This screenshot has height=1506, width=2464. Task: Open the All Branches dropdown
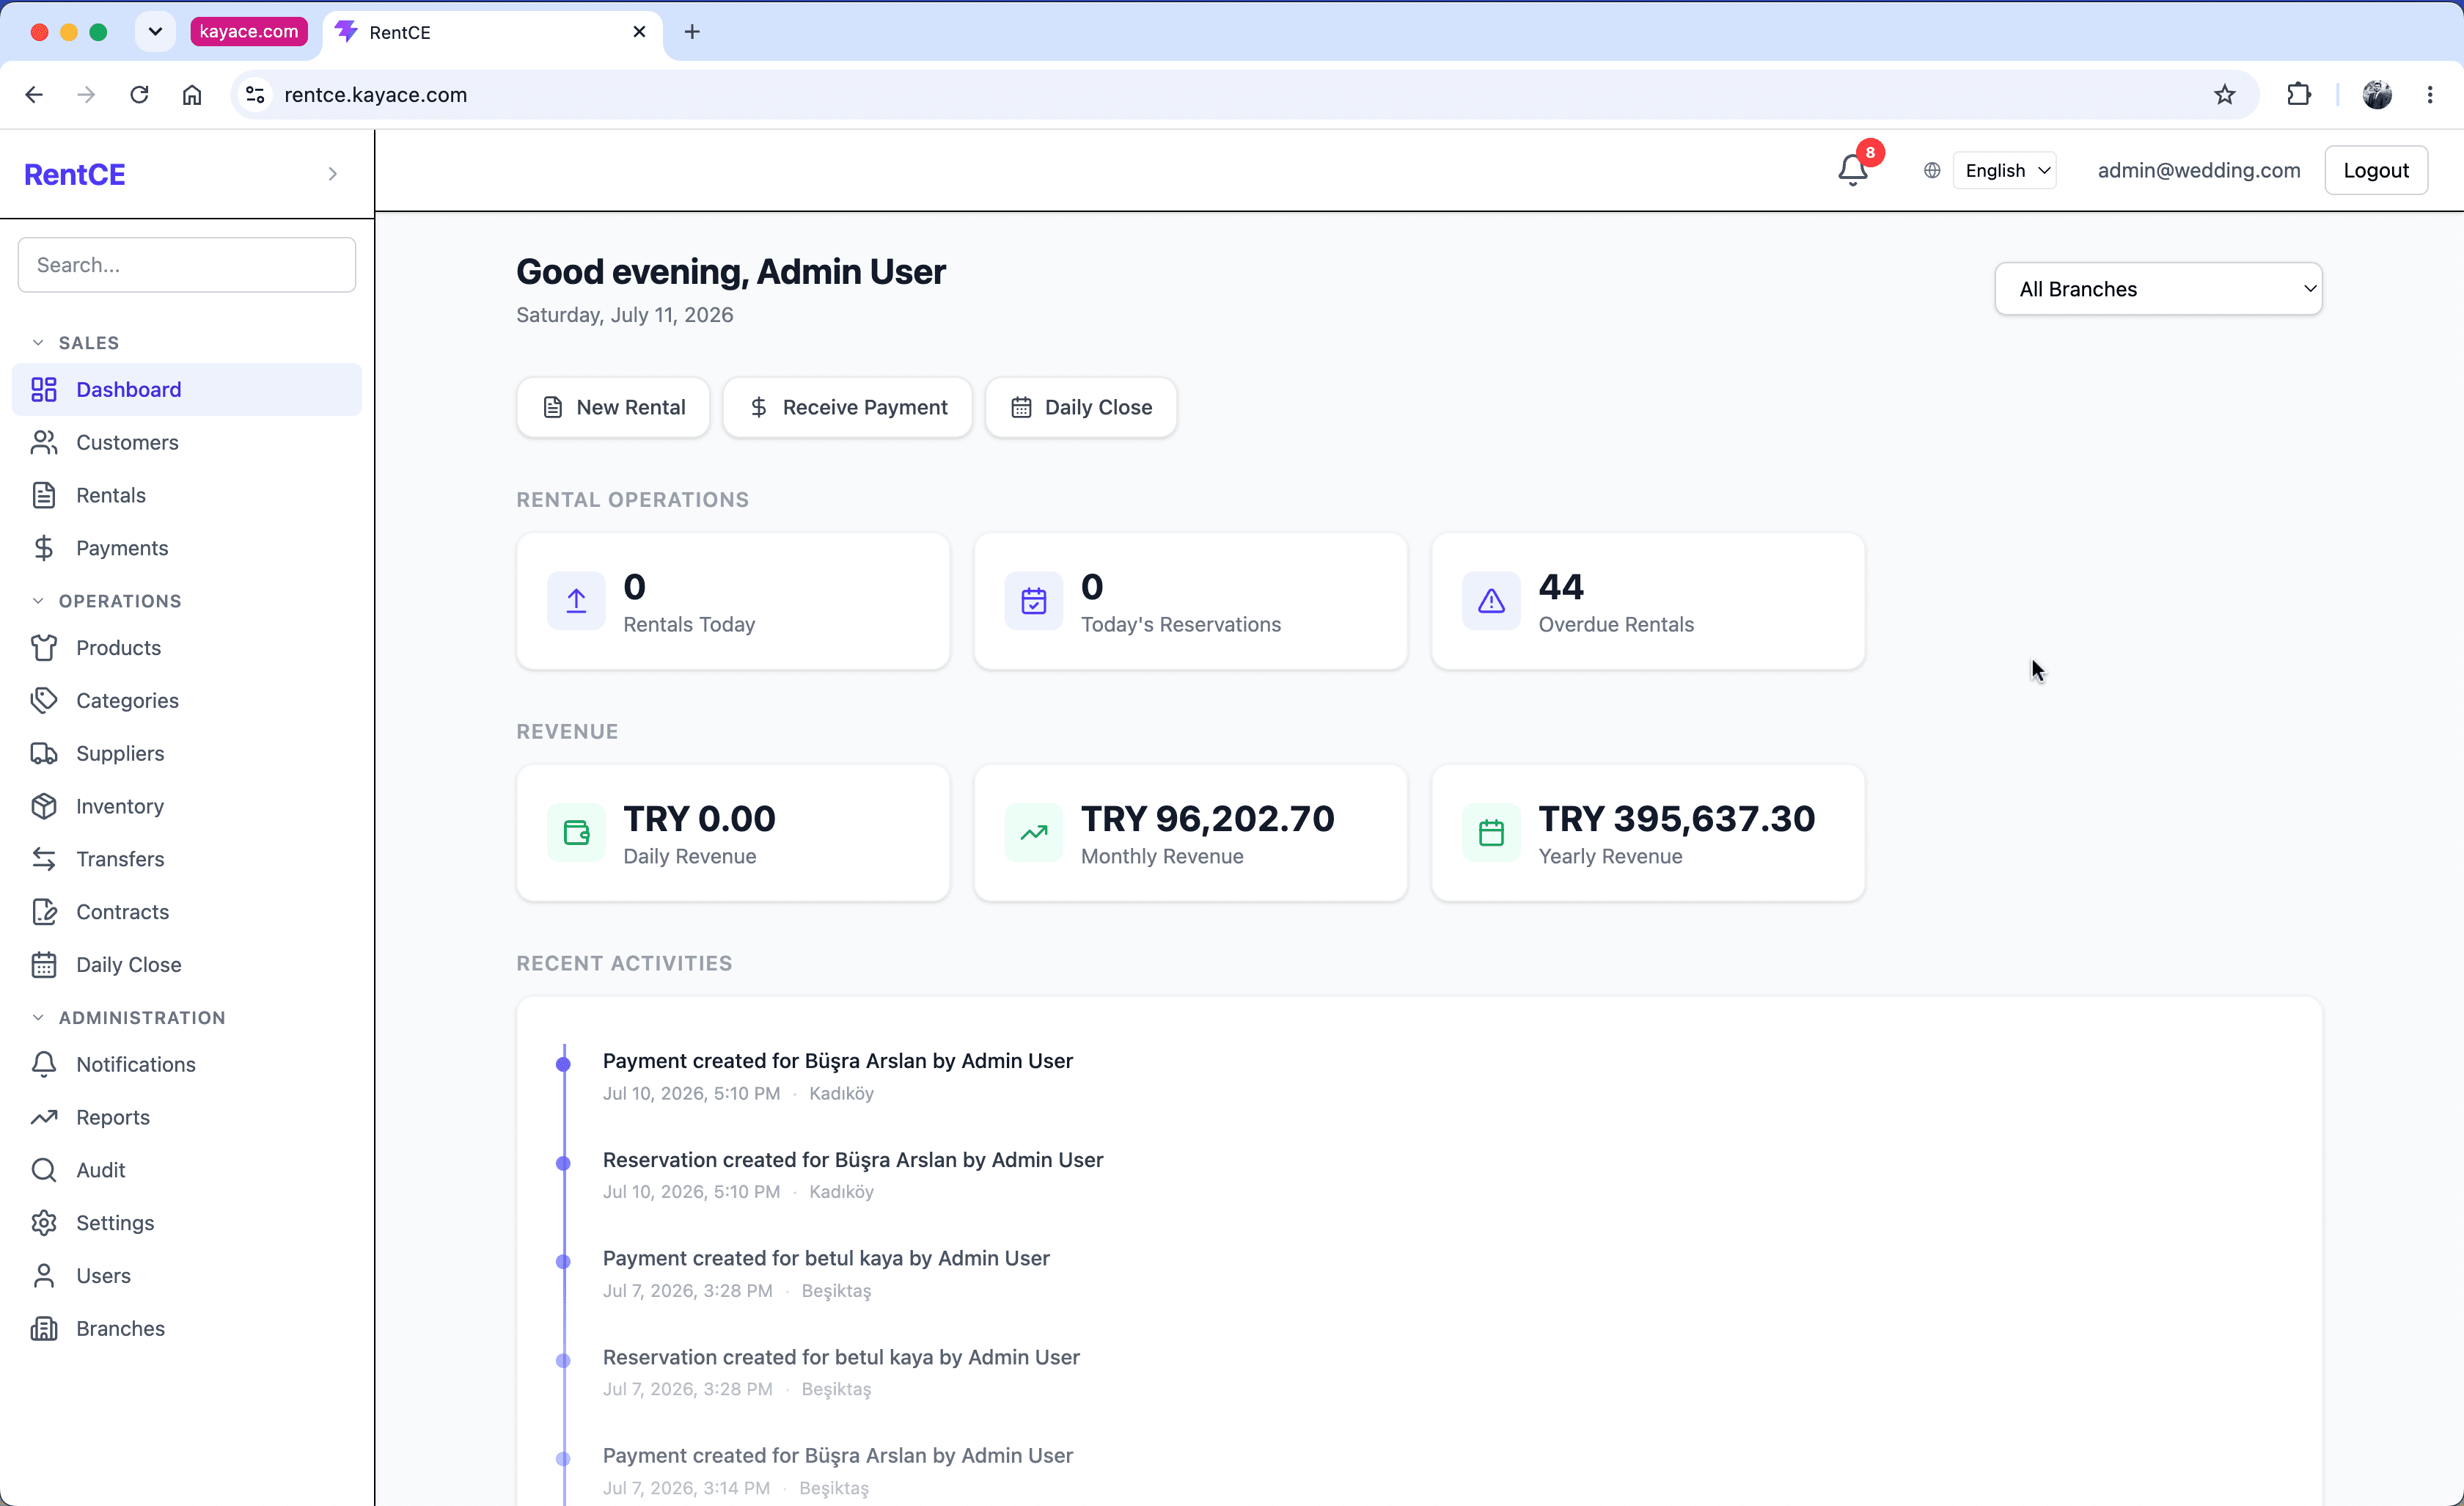click(x=2158, y=289)
